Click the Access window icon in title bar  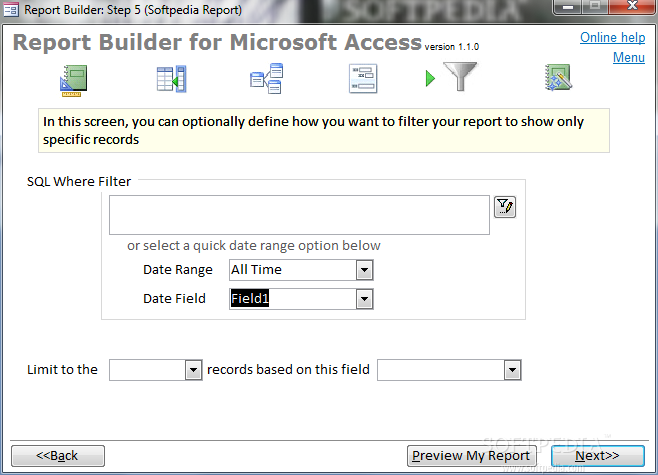(10, 9)
